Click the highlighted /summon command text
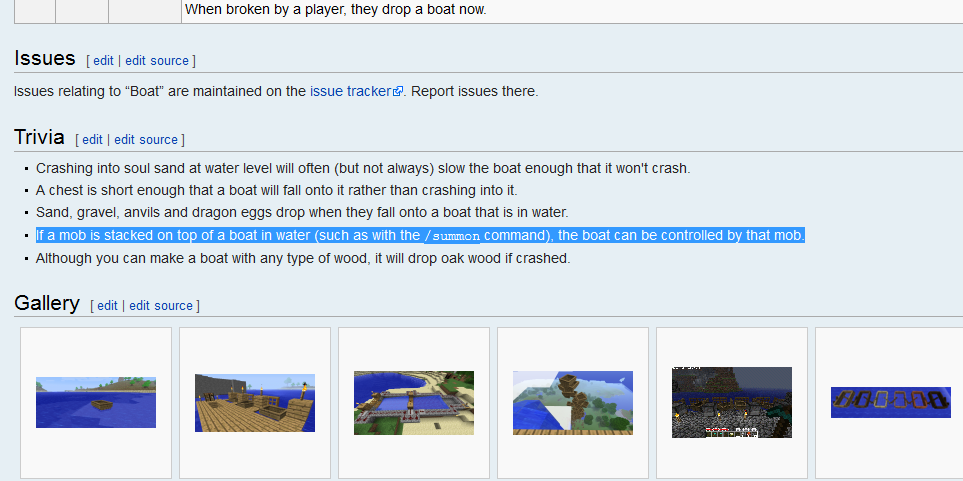This screenshot has height=481, width=963. point(452,236)
